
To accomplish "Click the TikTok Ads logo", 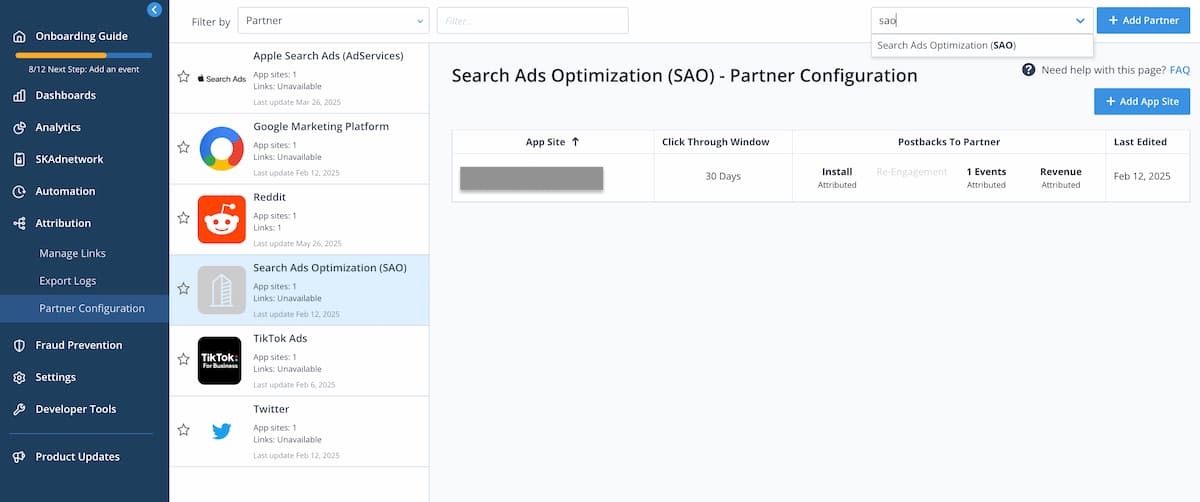I will point(220,360).
